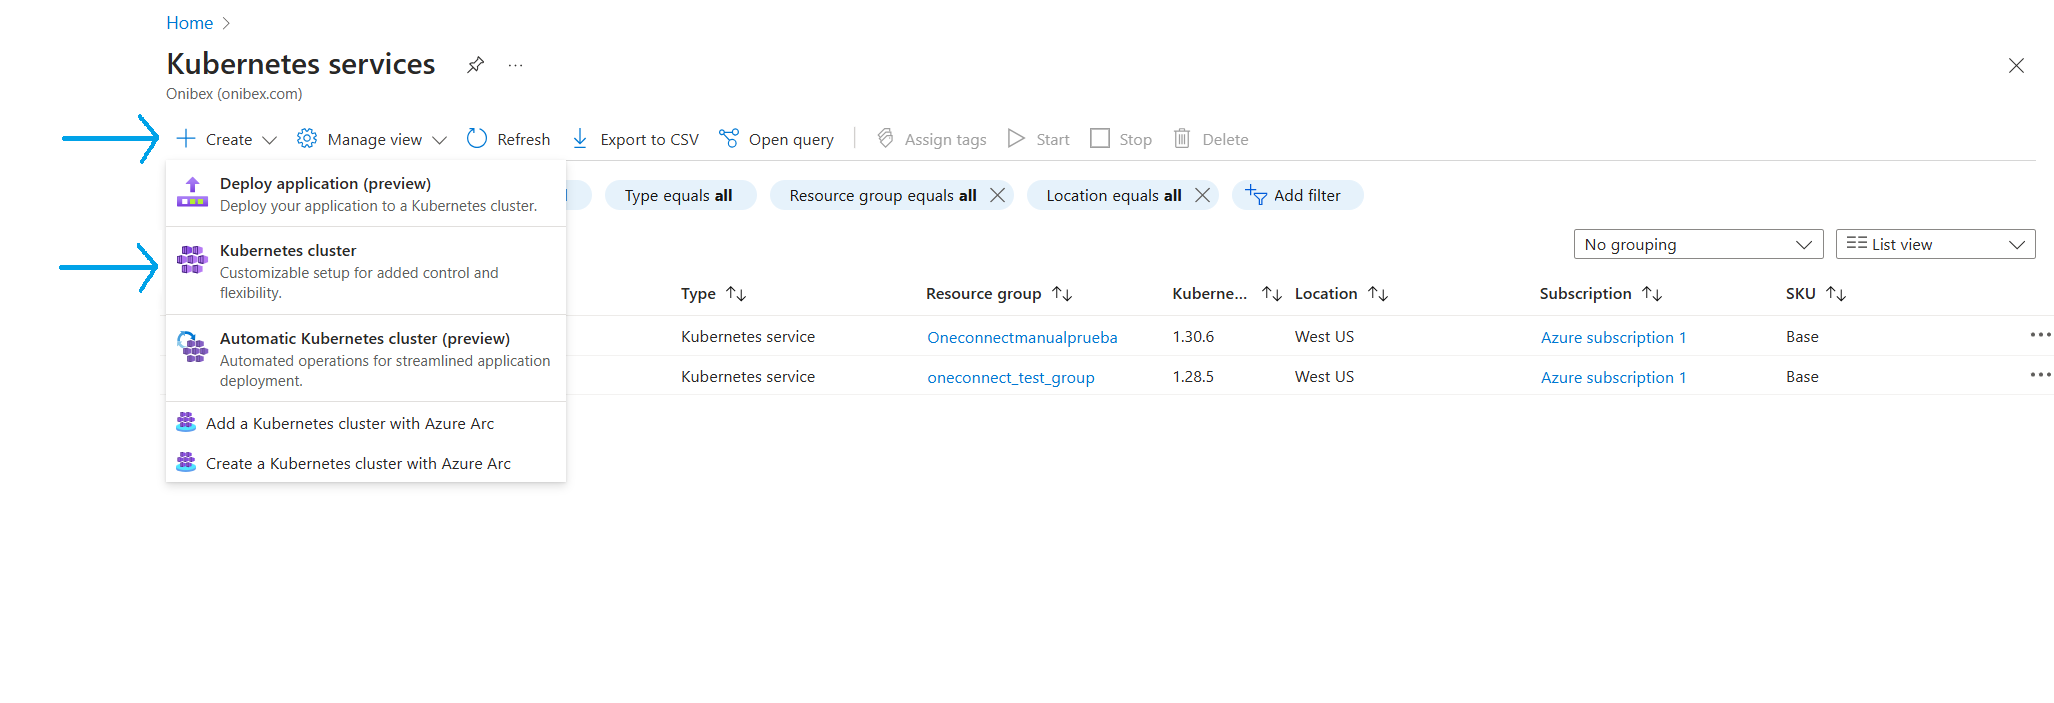The width and height of the screenshot is (2054, 703).
Task: Click the Home breadcrumb link
Action: (x=189, y=23)
